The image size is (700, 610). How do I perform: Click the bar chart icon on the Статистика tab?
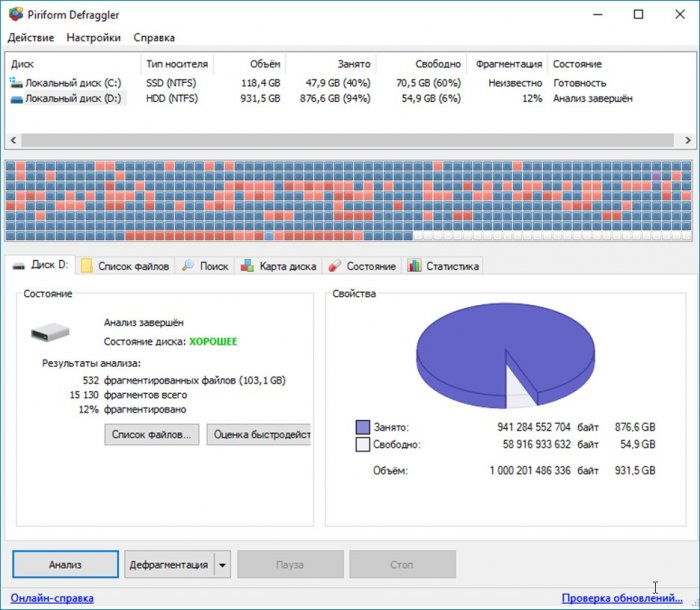[414, 265]
